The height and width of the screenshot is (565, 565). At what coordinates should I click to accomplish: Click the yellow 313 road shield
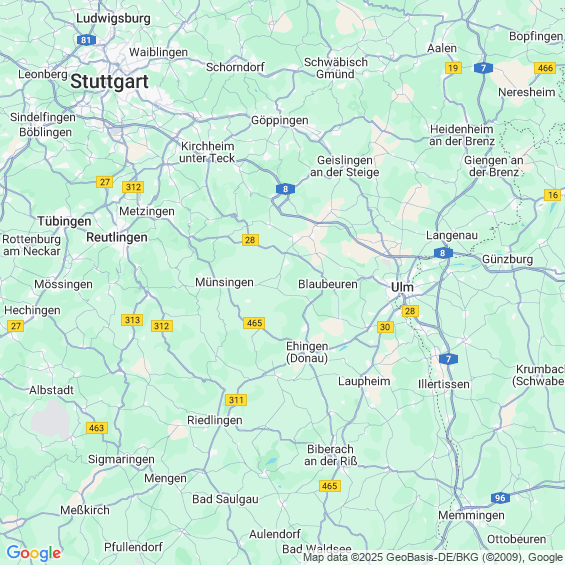coord(132,320)
